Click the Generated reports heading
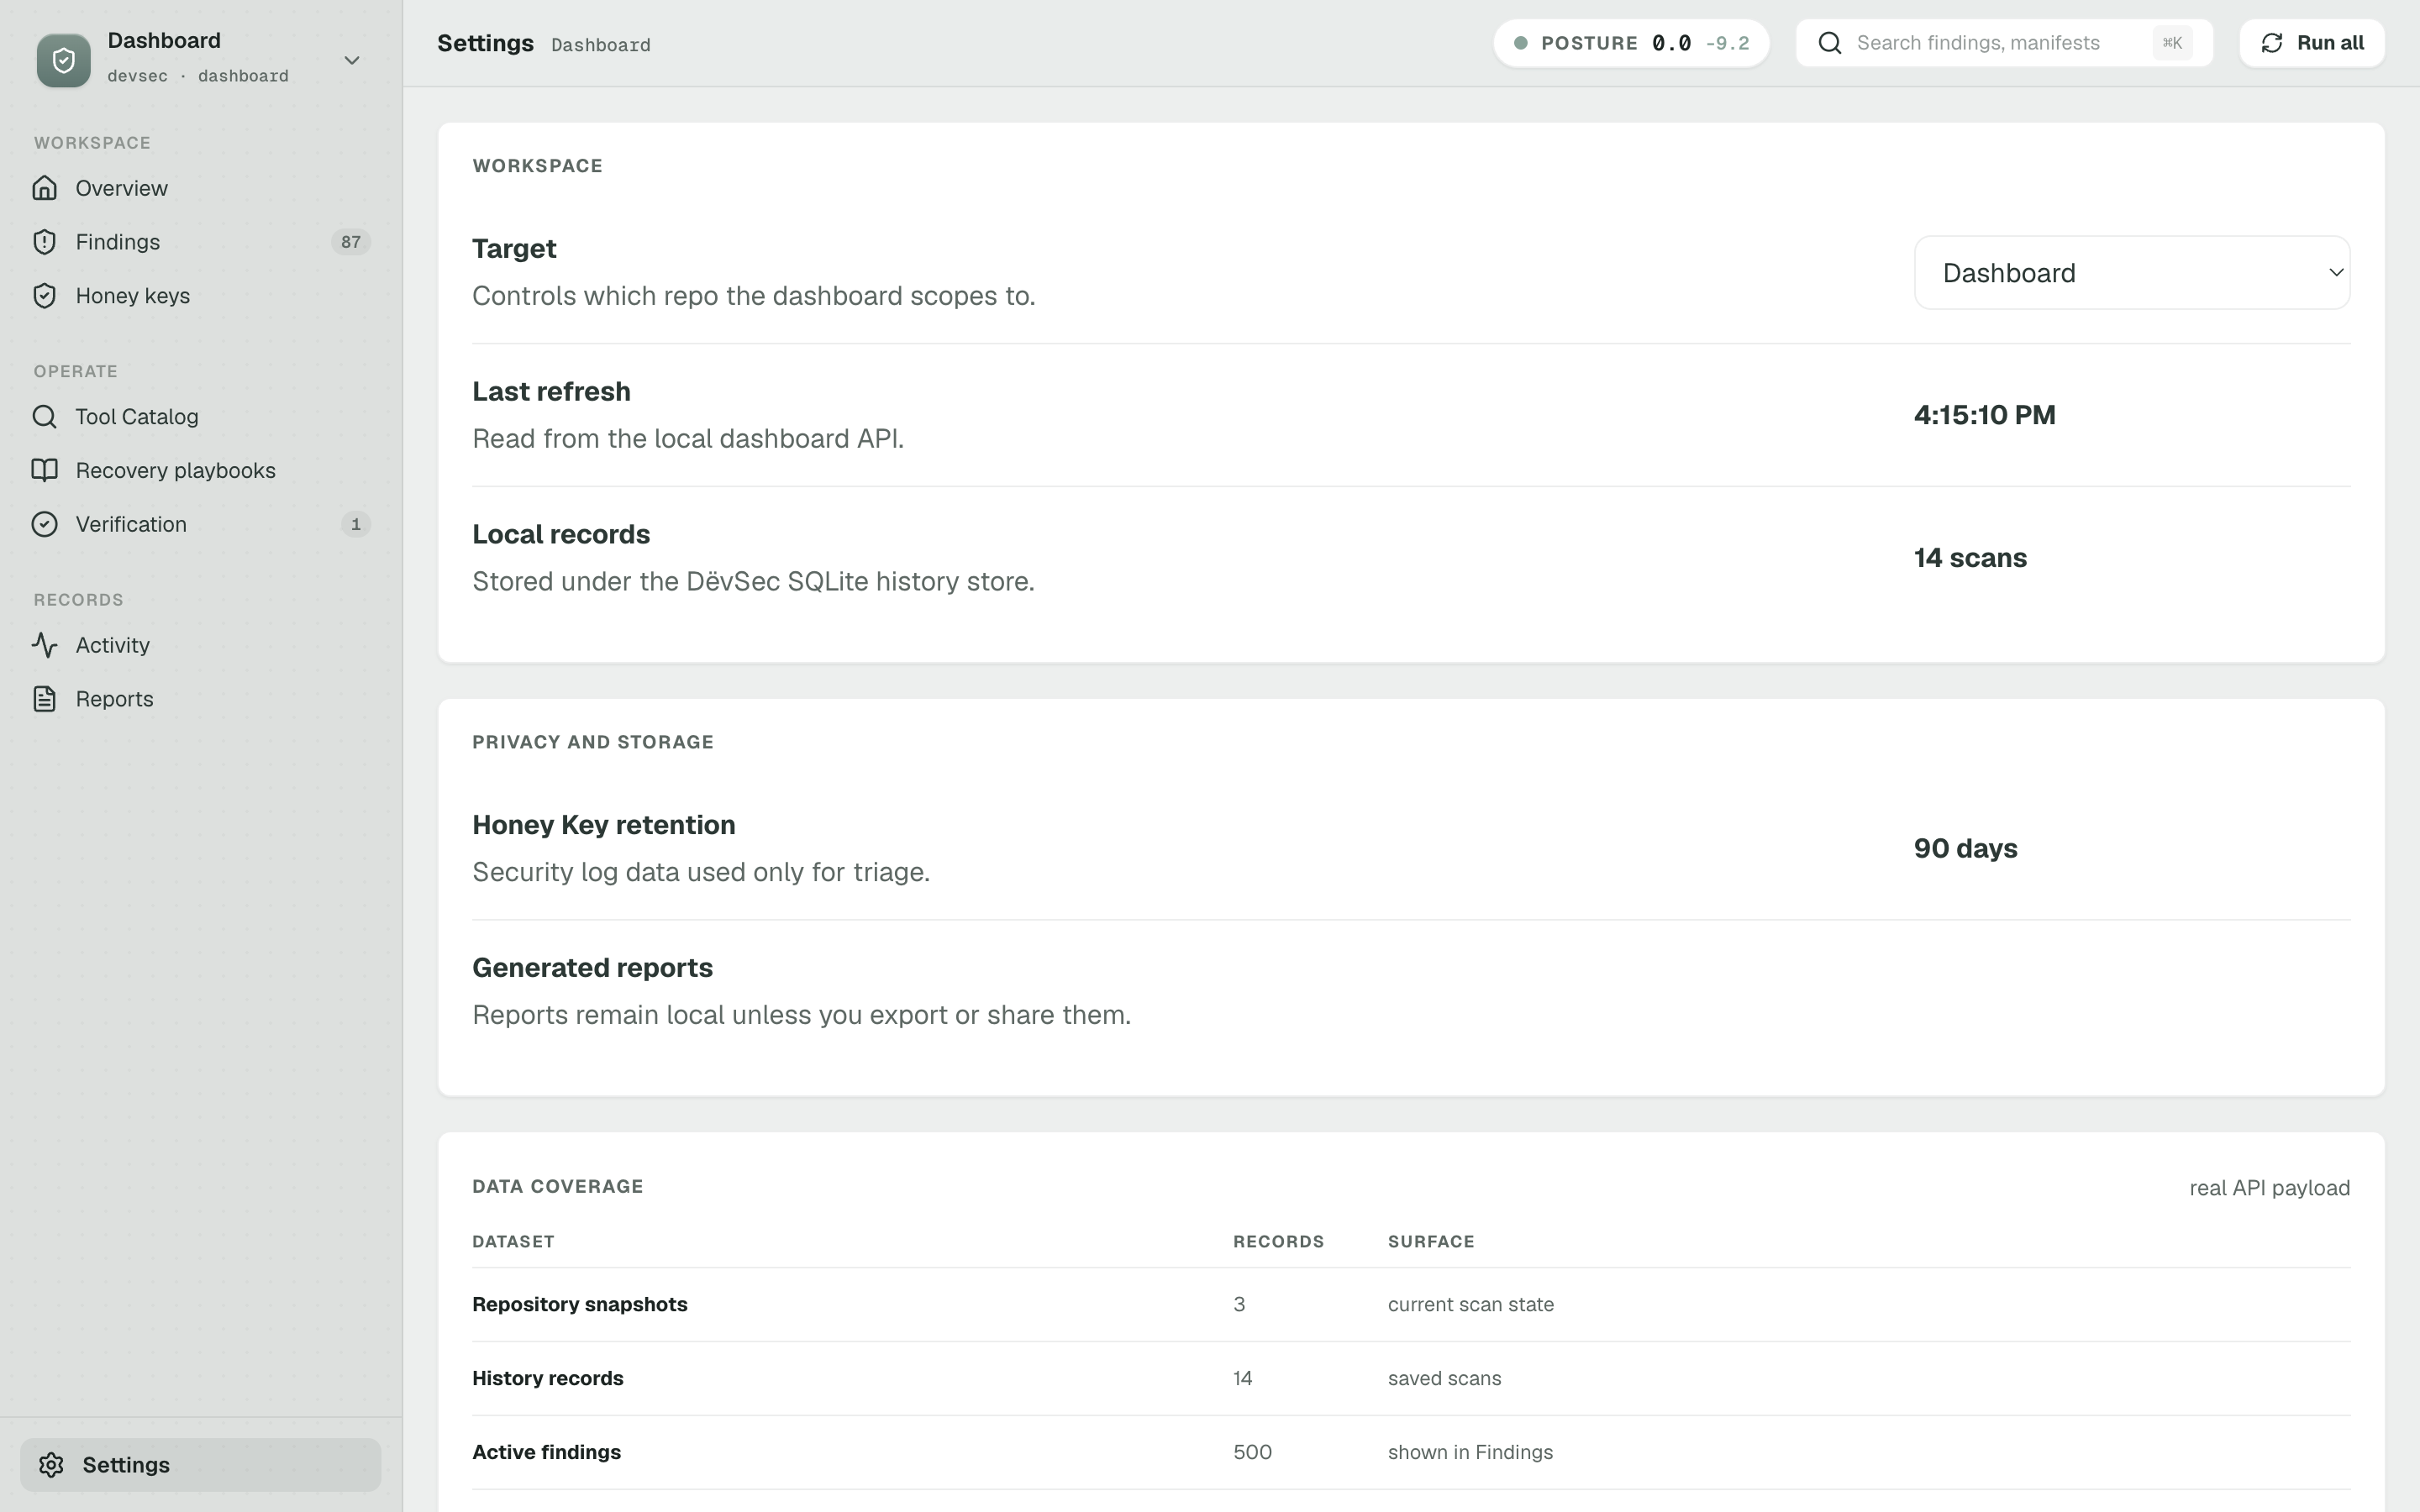This screenshot has height=1512, width=2420. (592, 968)
